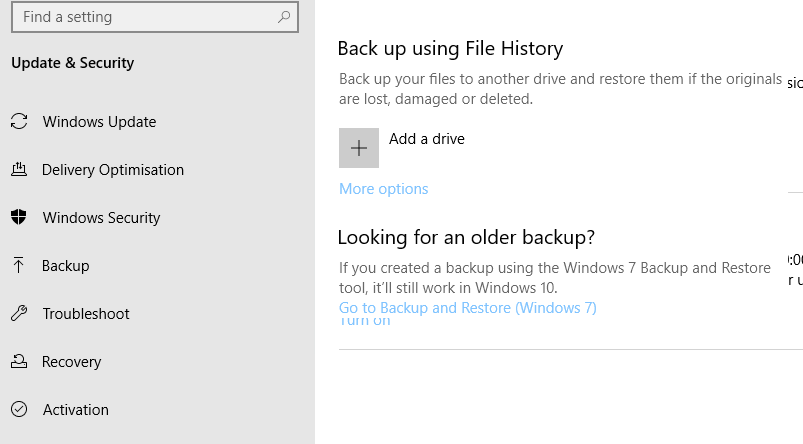Screen dimensions: 803x444
Task: Click the Back up using File History heading
Action: [x=450, y=49]
